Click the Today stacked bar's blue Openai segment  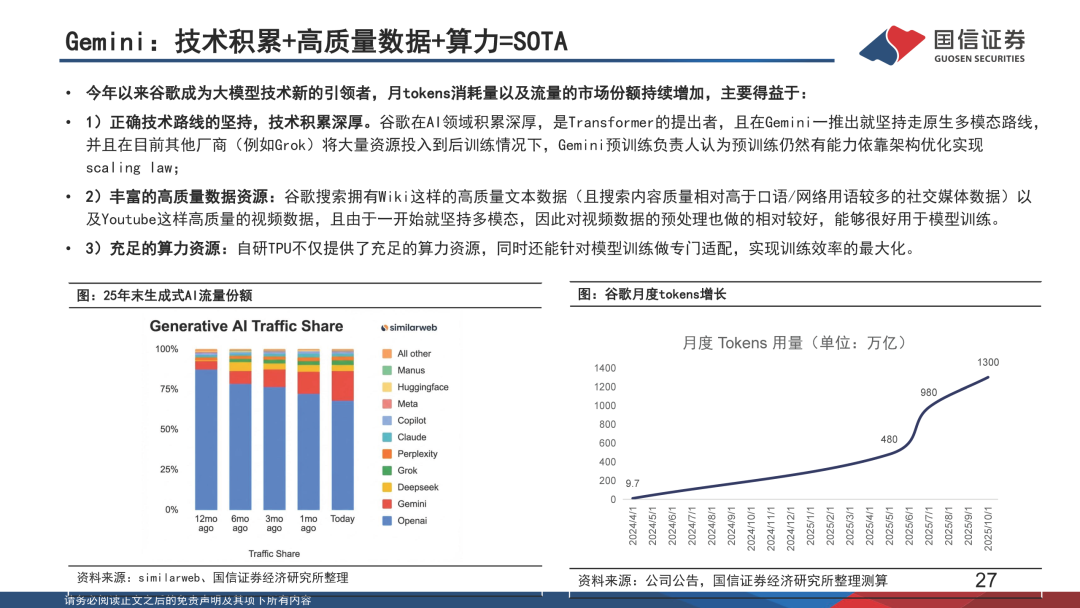342,455
